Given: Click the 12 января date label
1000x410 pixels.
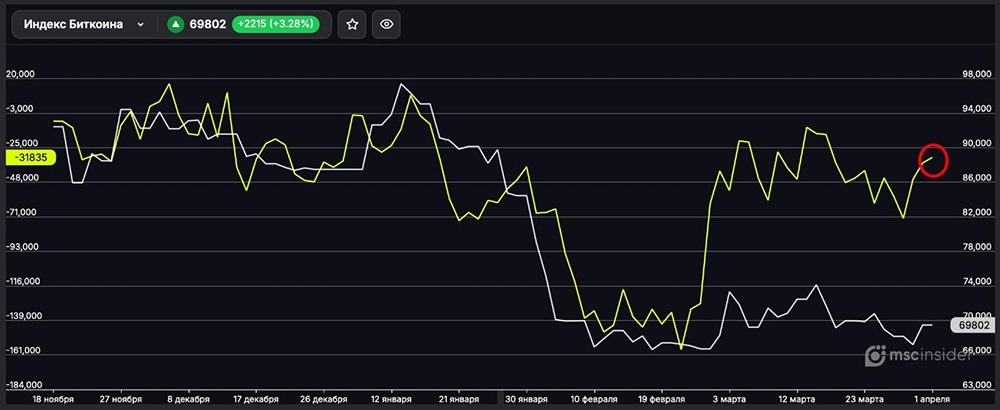Looking at the screenshot, I should tap(390, 398).
